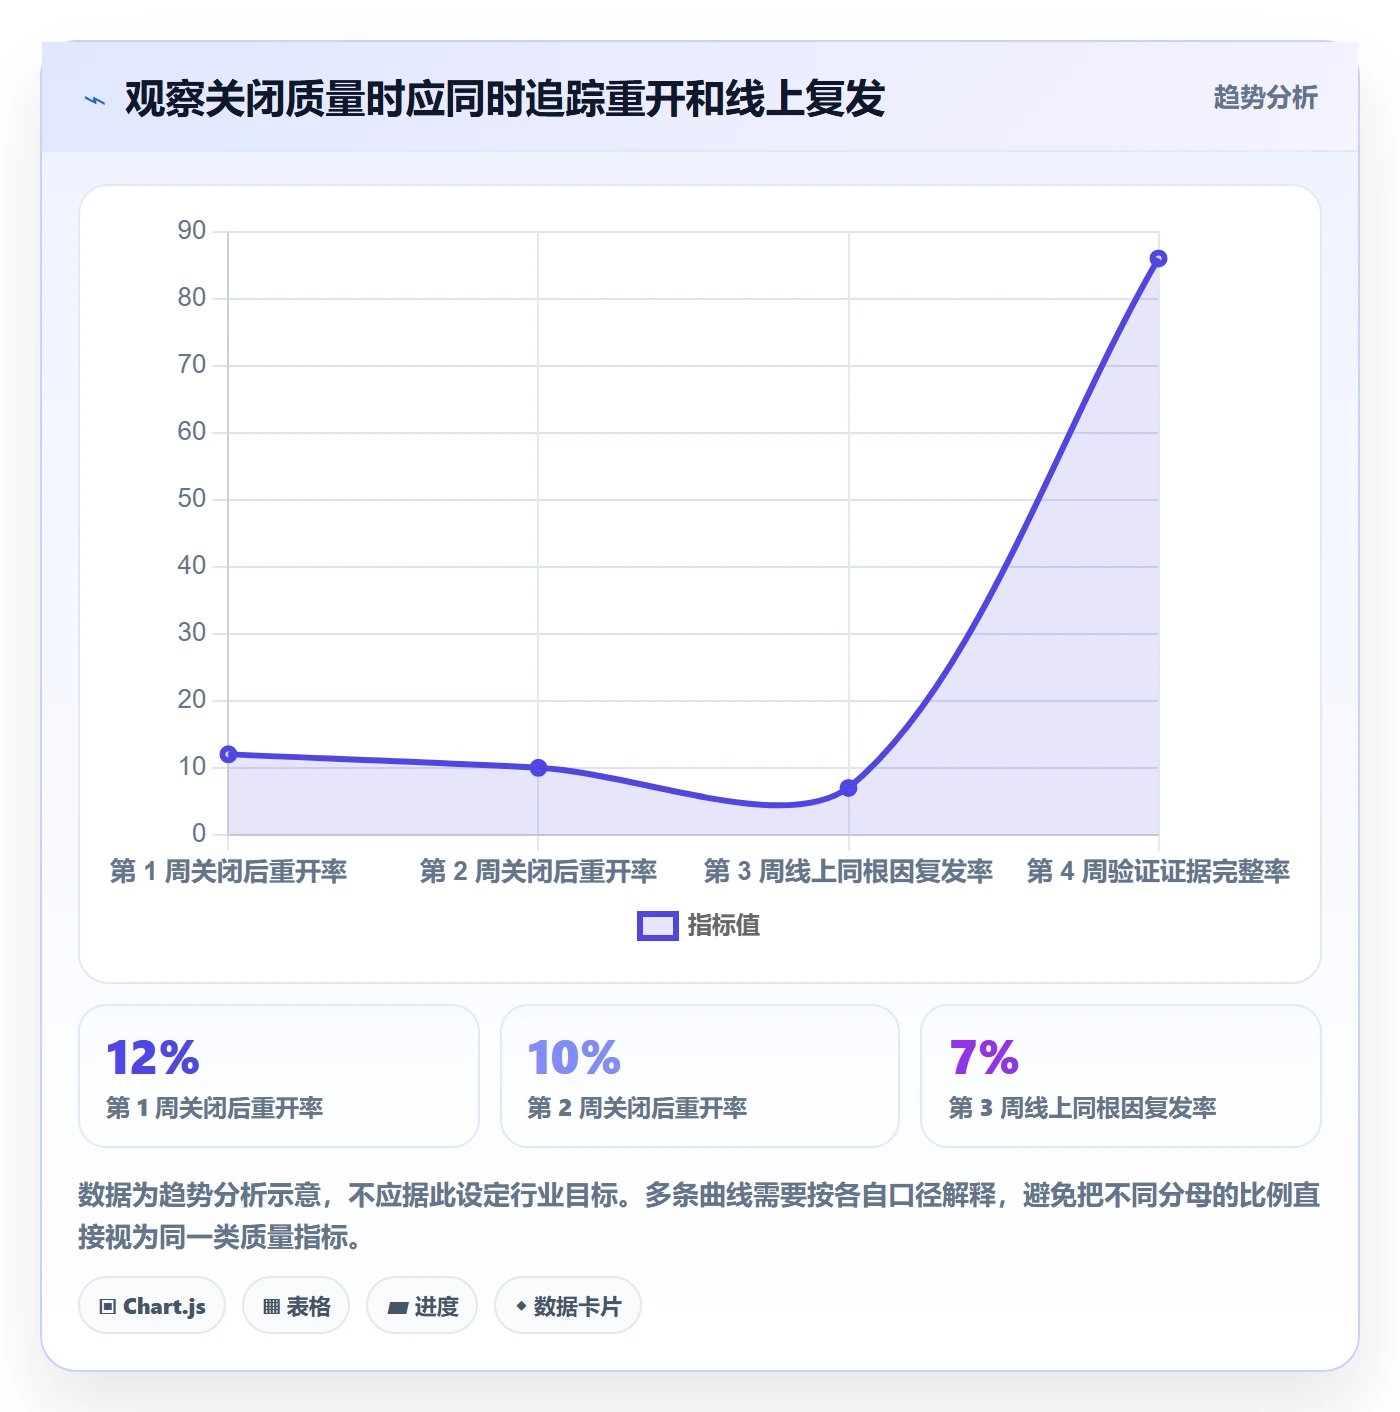Click the diamond icon in 数据卡片 chip
This screenshot has width=1400, height=1412.
click(521, 1306)
